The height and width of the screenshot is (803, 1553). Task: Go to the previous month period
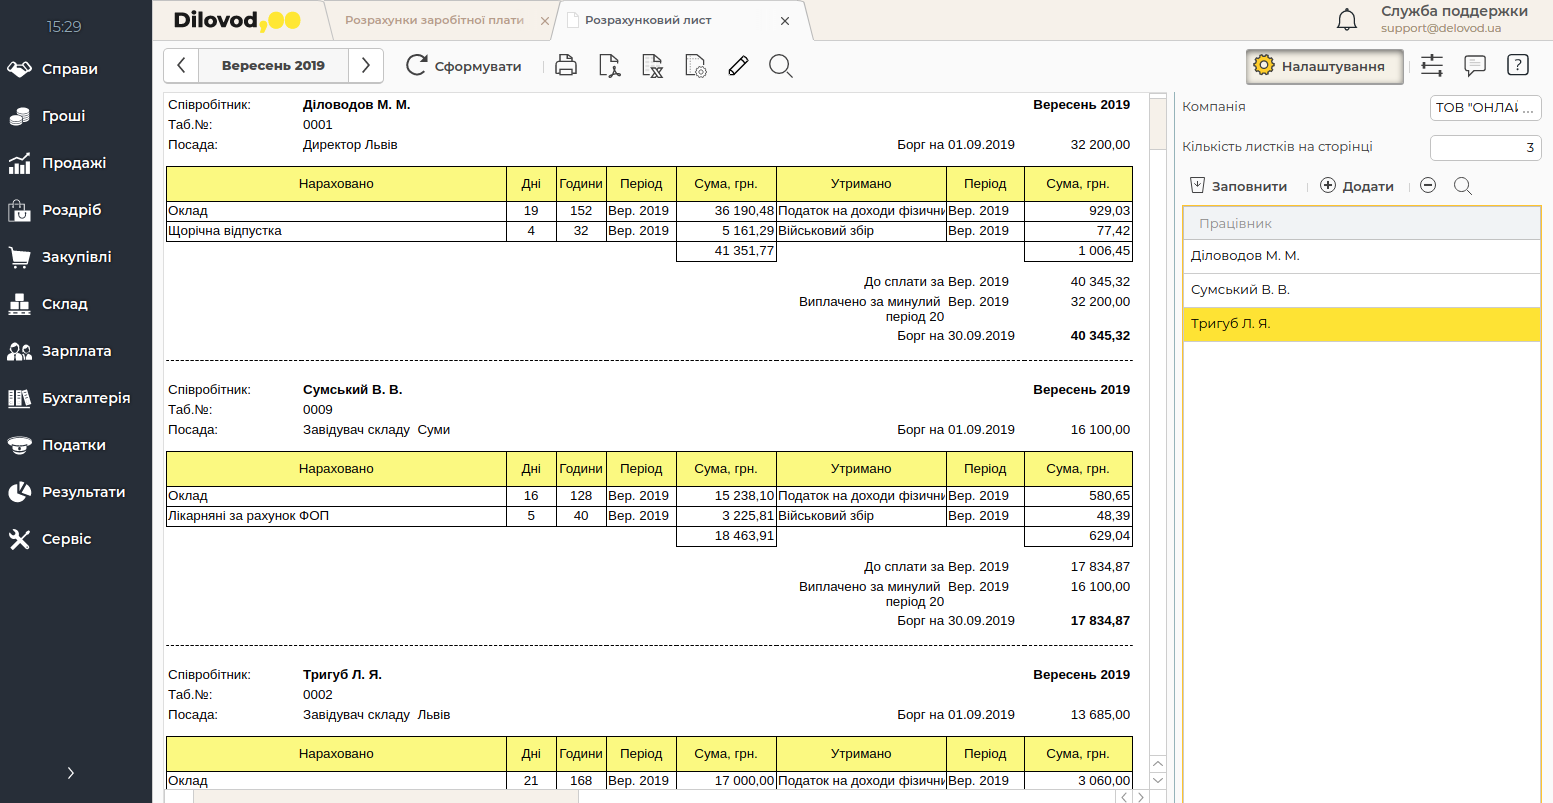coord(181,66)
